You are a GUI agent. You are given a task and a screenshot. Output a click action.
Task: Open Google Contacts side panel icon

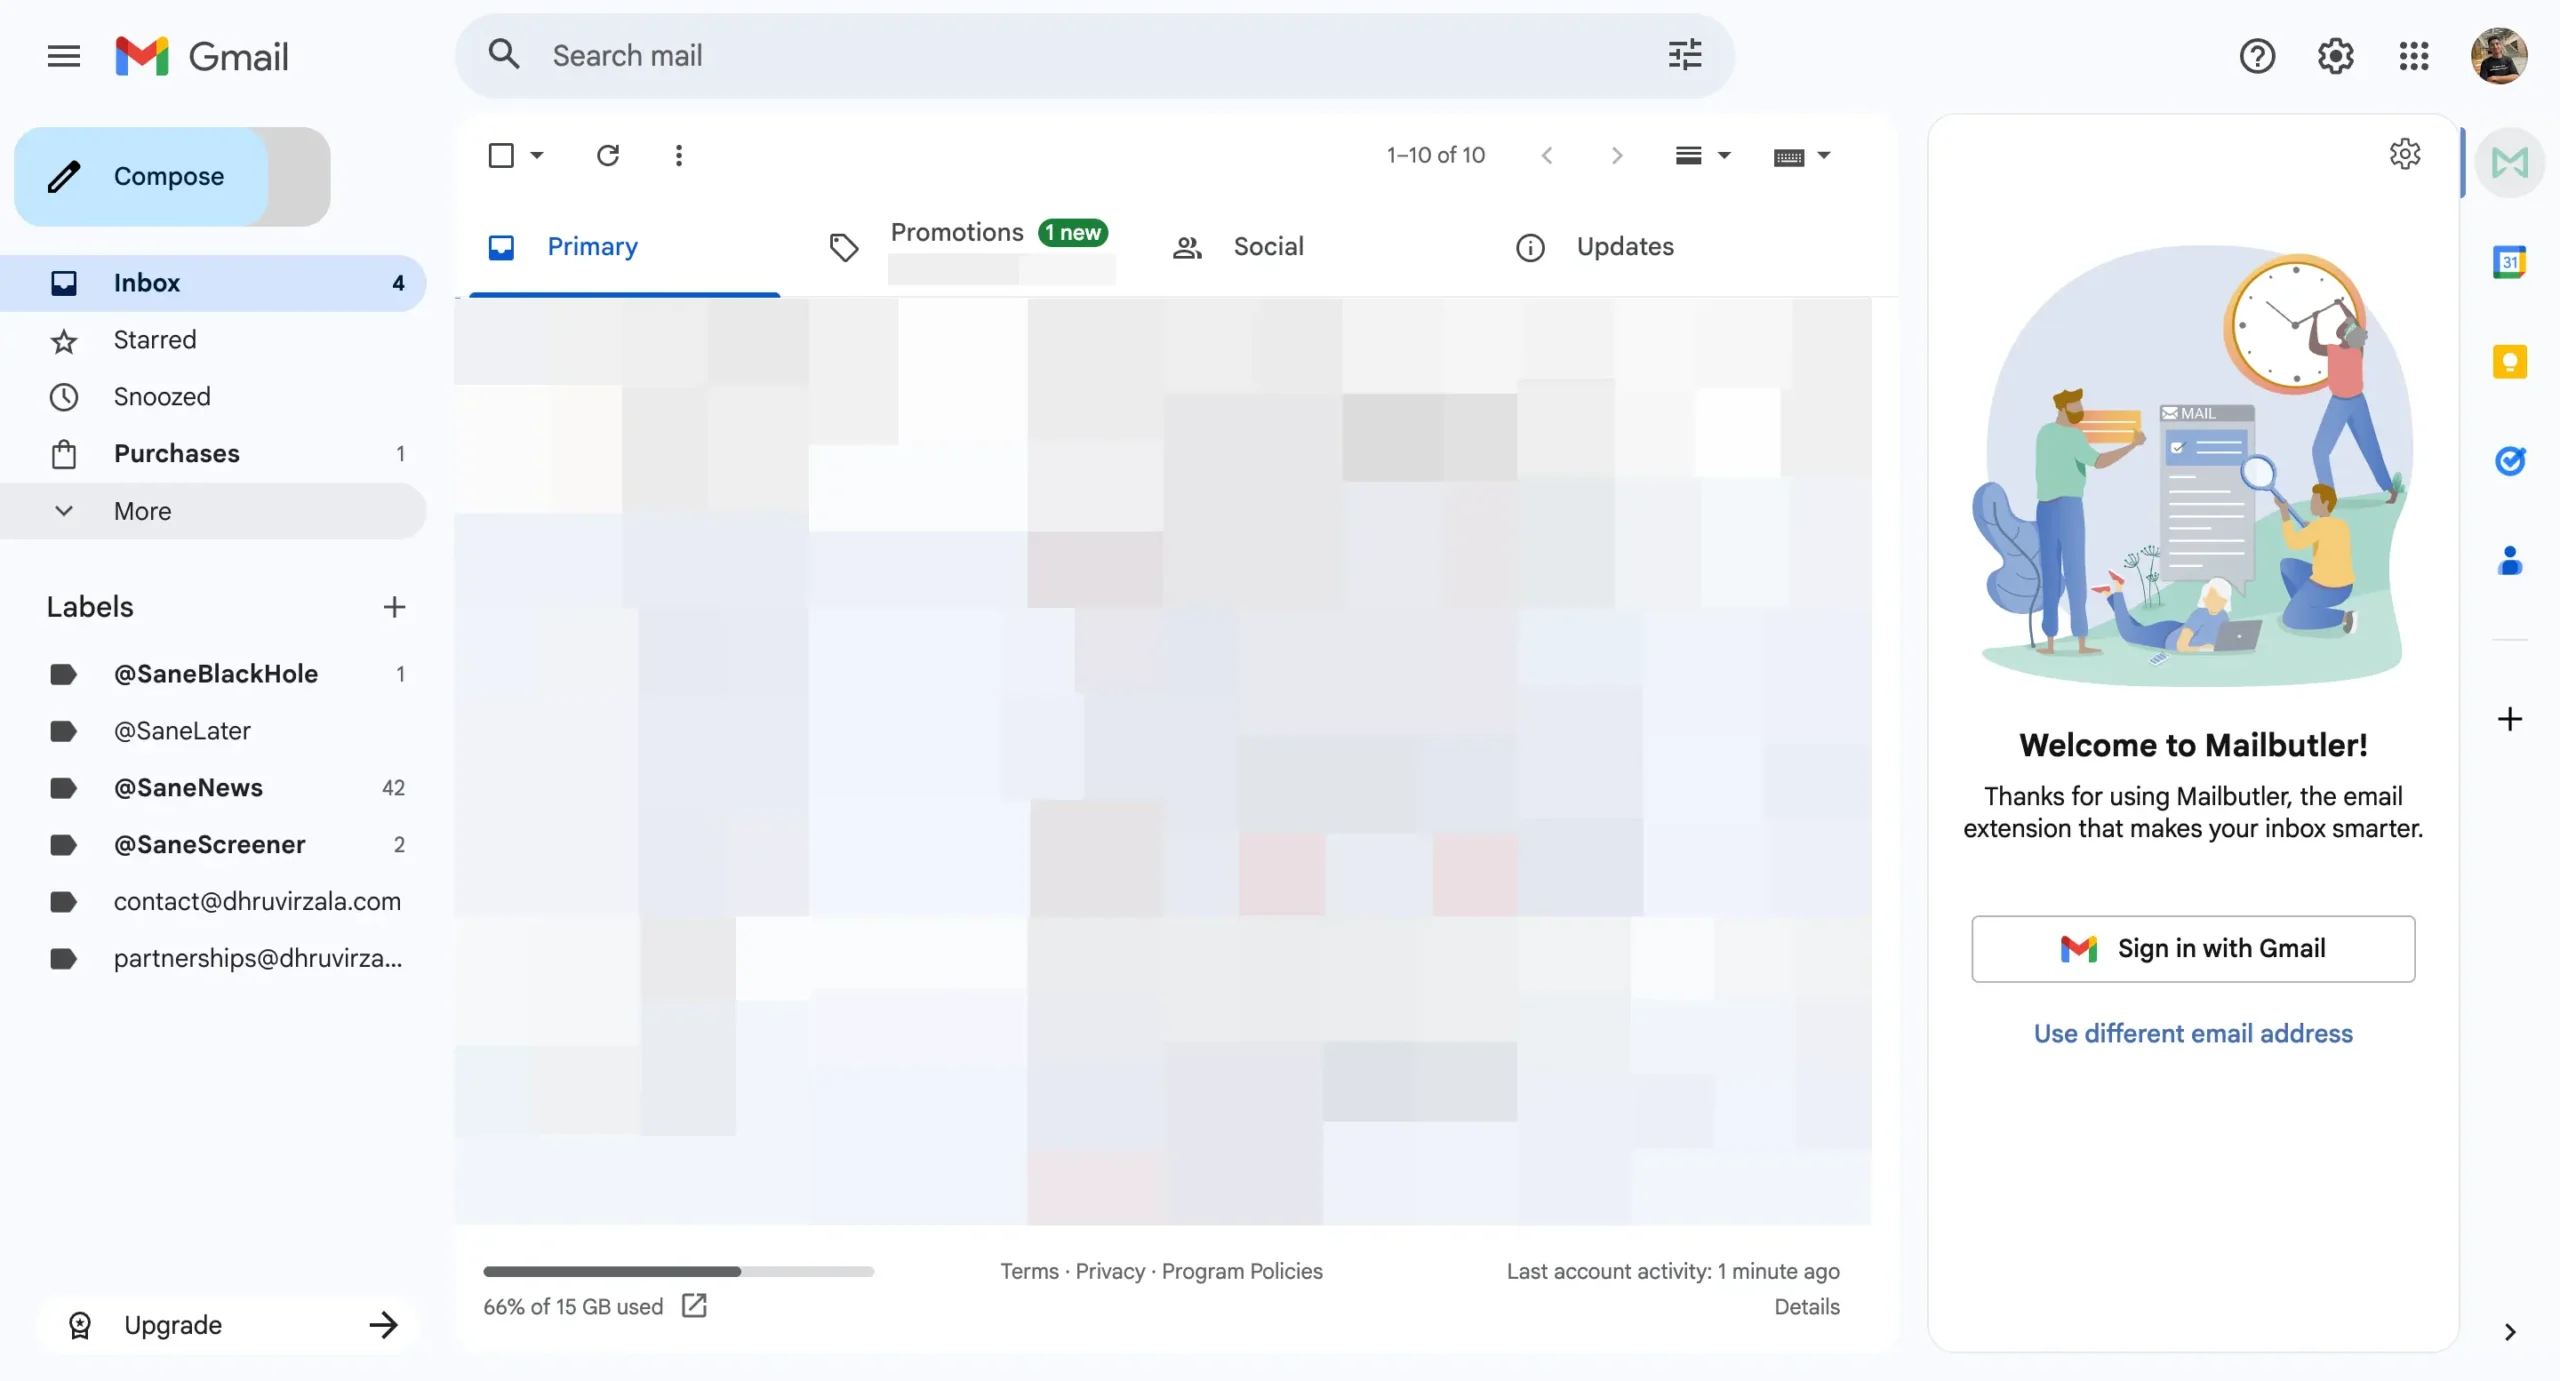point(2509,560)
